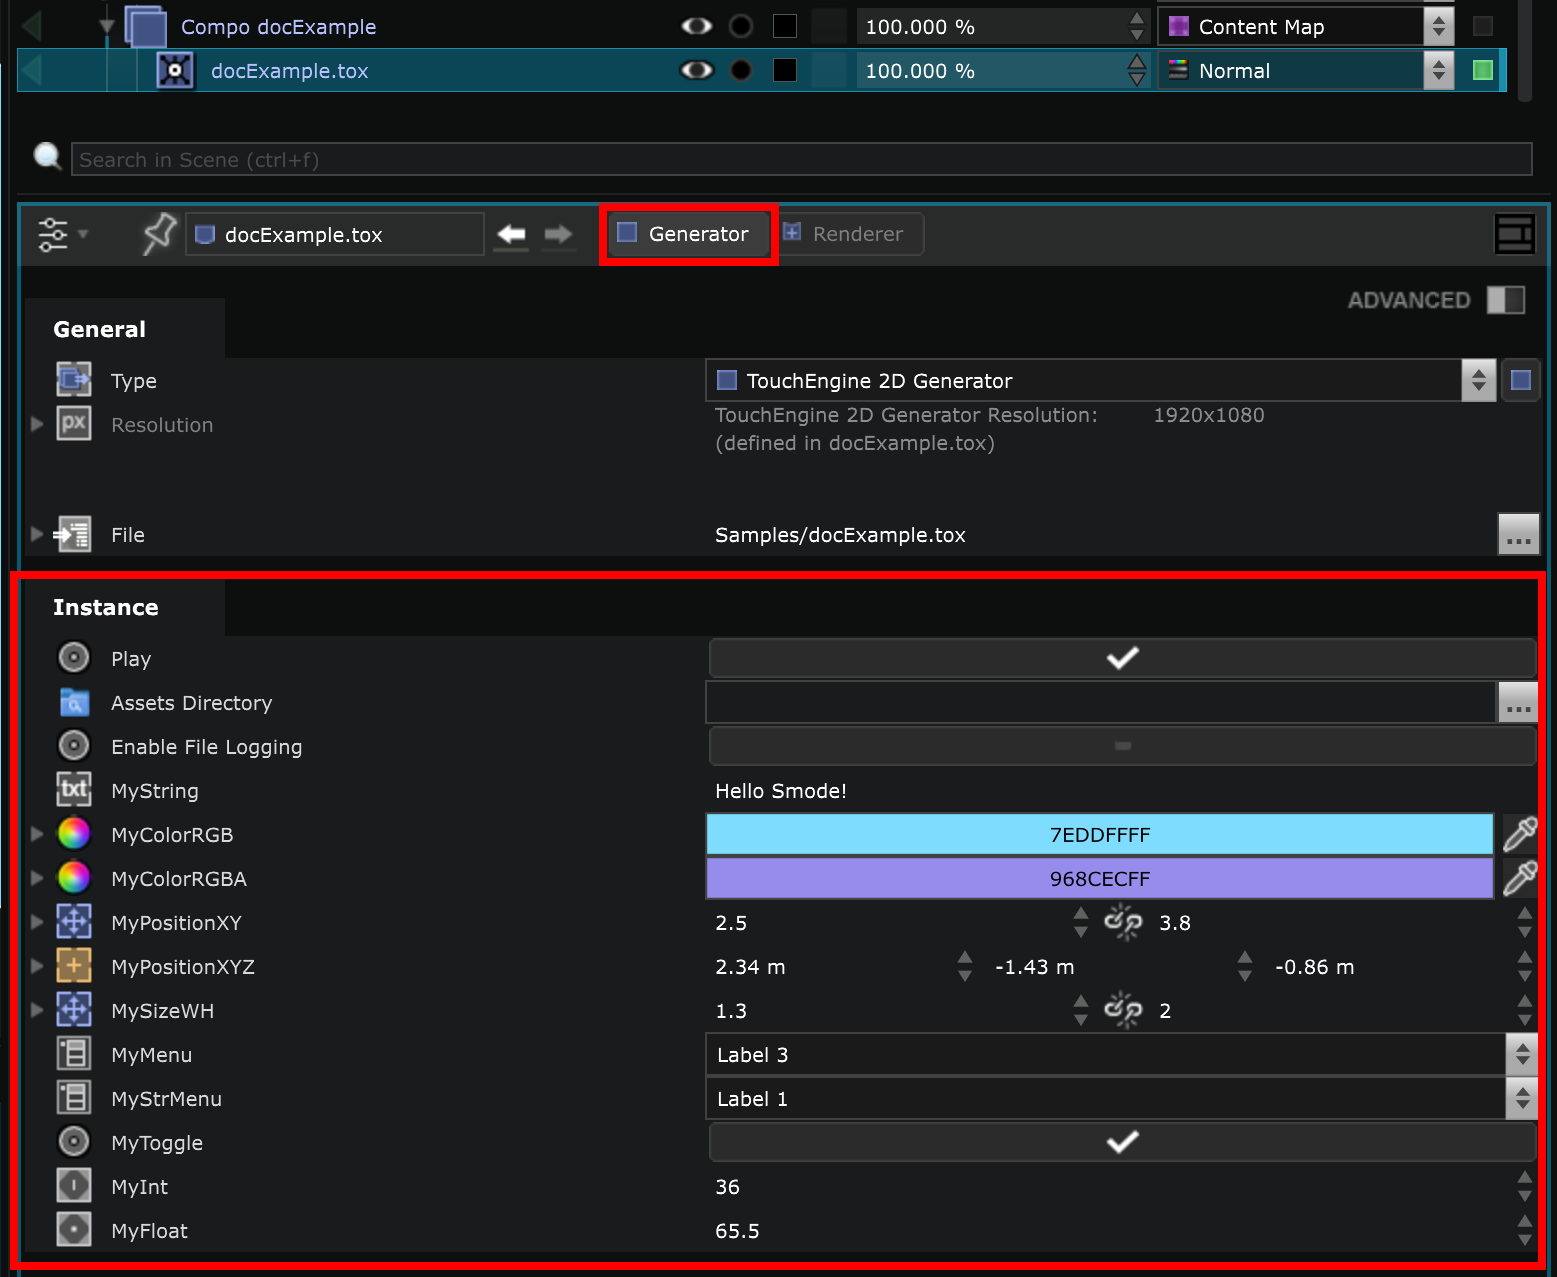Toggle the MySizeWH link chain icon
This screenshot has height=1277, width=1557.
(x=1123, y=1010)
